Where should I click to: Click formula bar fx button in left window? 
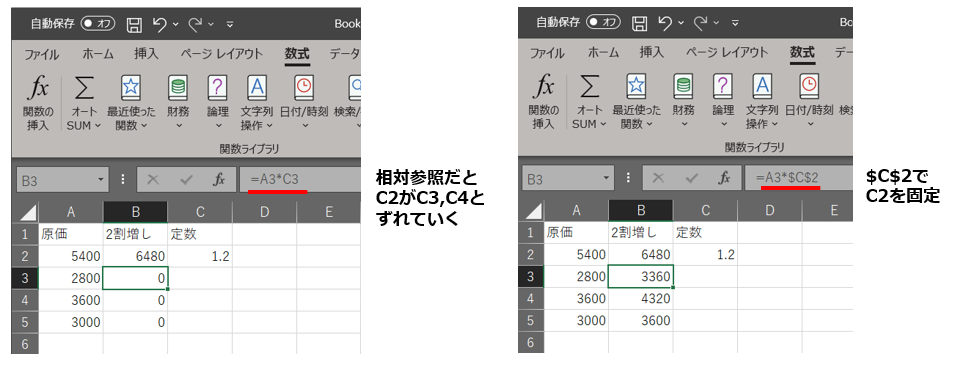point(219,180)
